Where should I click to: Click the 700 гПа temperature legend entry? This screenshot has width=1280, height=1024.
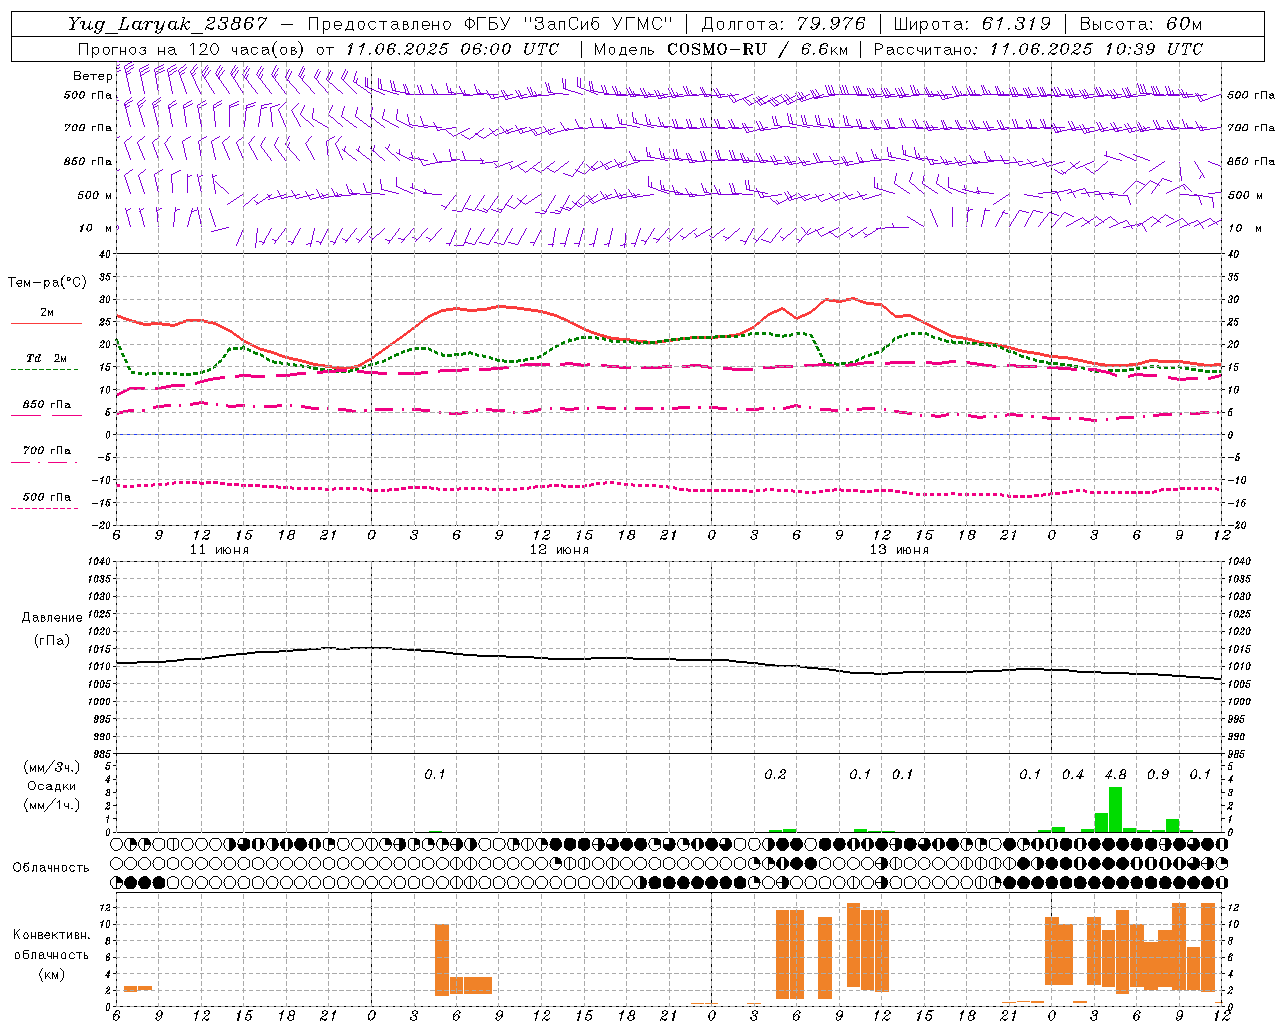coord(47,451)
